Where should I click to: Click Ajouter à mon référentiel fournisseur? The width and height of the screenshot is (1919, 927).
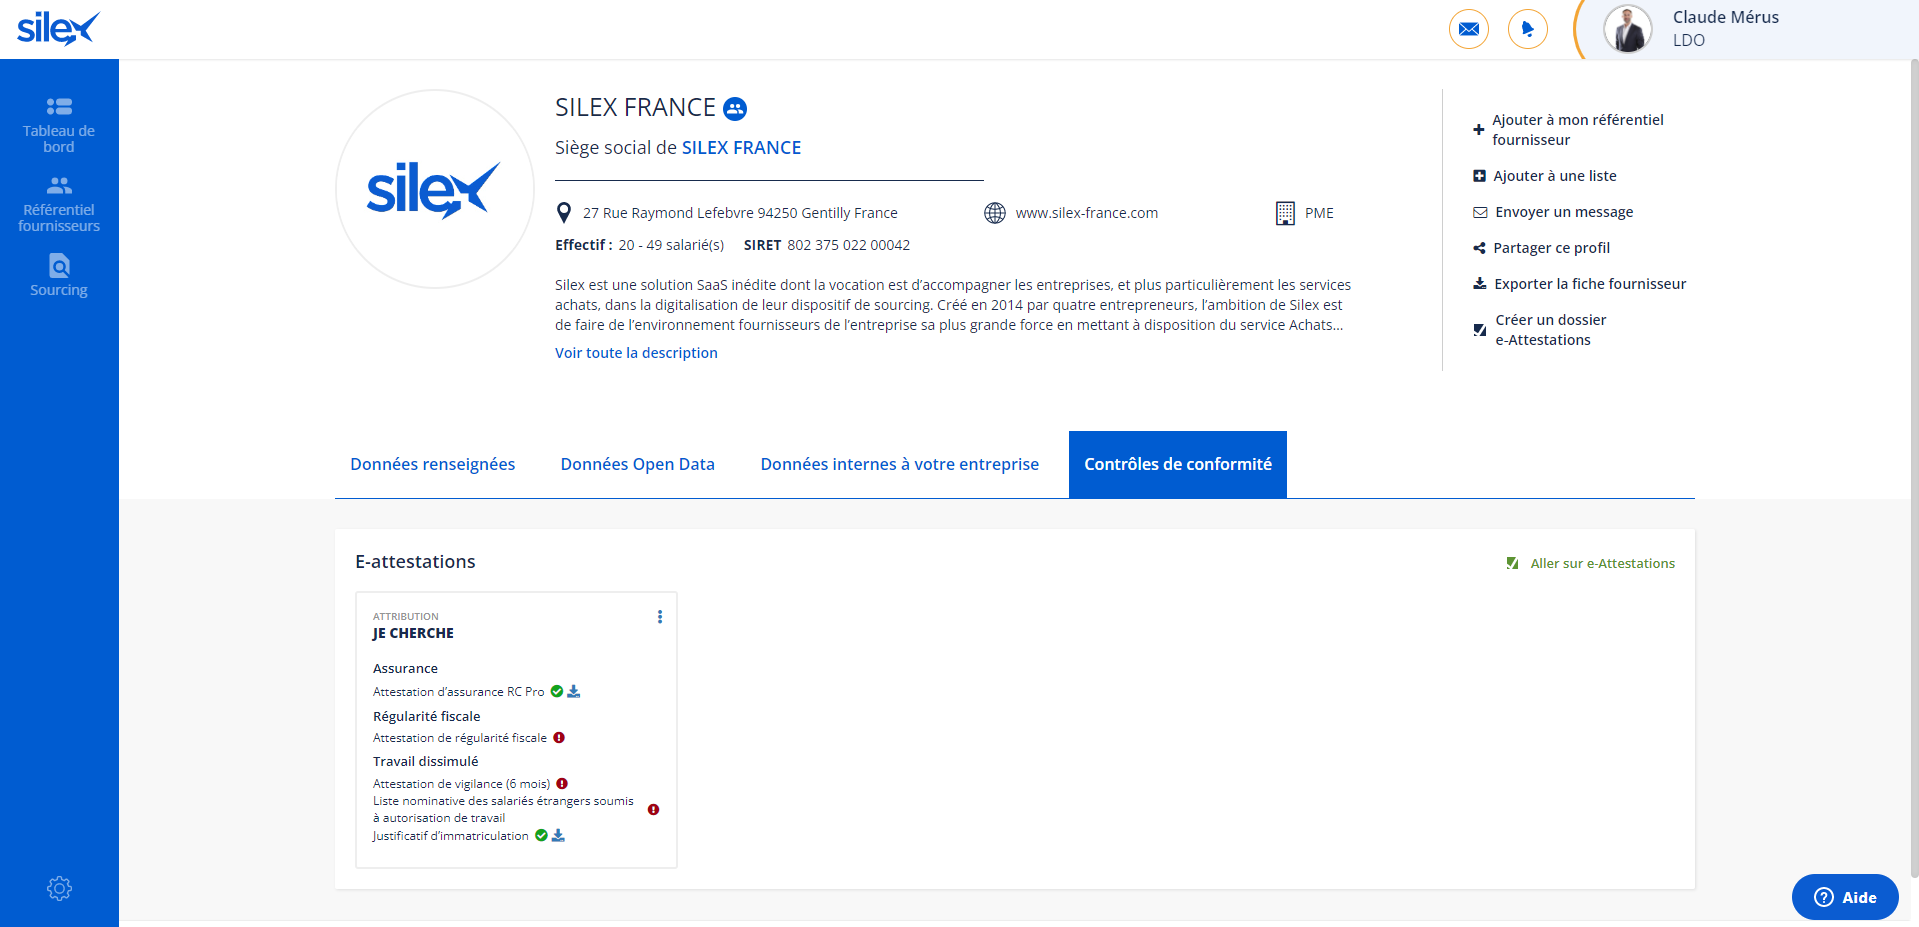pyautogui.click(x=1577, y=130)
